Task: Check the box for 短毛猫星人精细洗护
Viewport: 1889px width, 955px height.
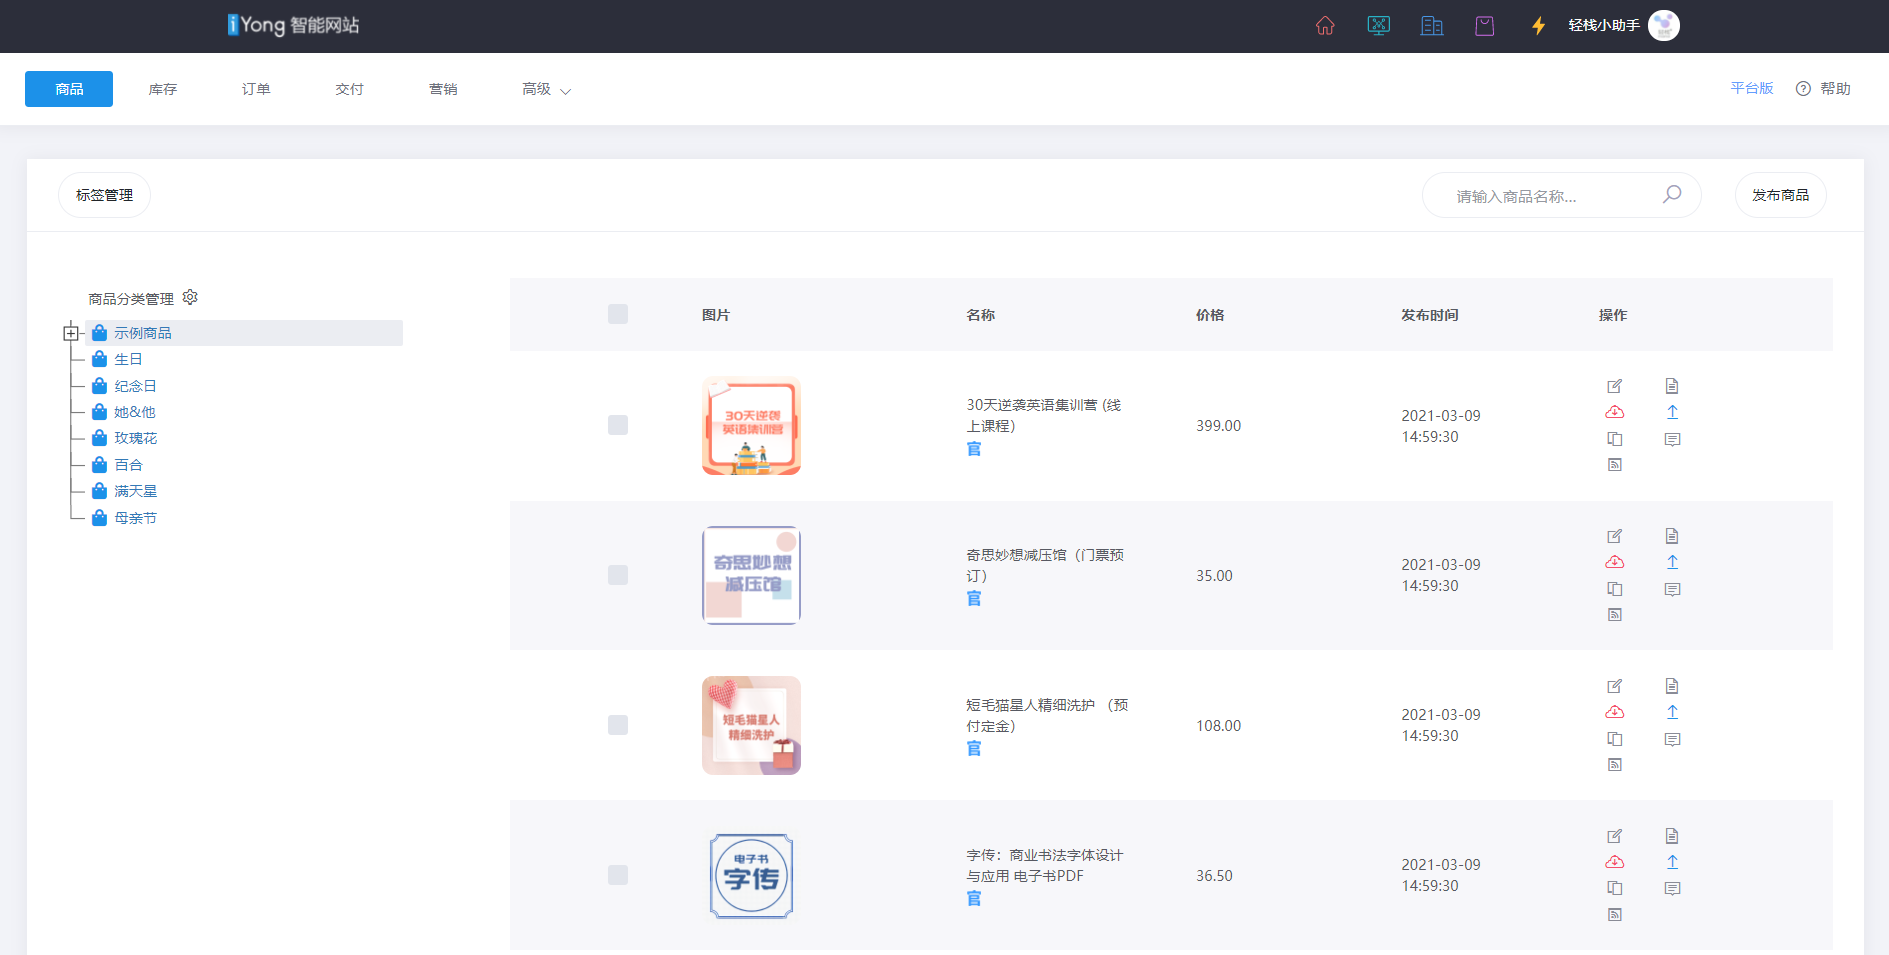Action: (x=618, y=725)
